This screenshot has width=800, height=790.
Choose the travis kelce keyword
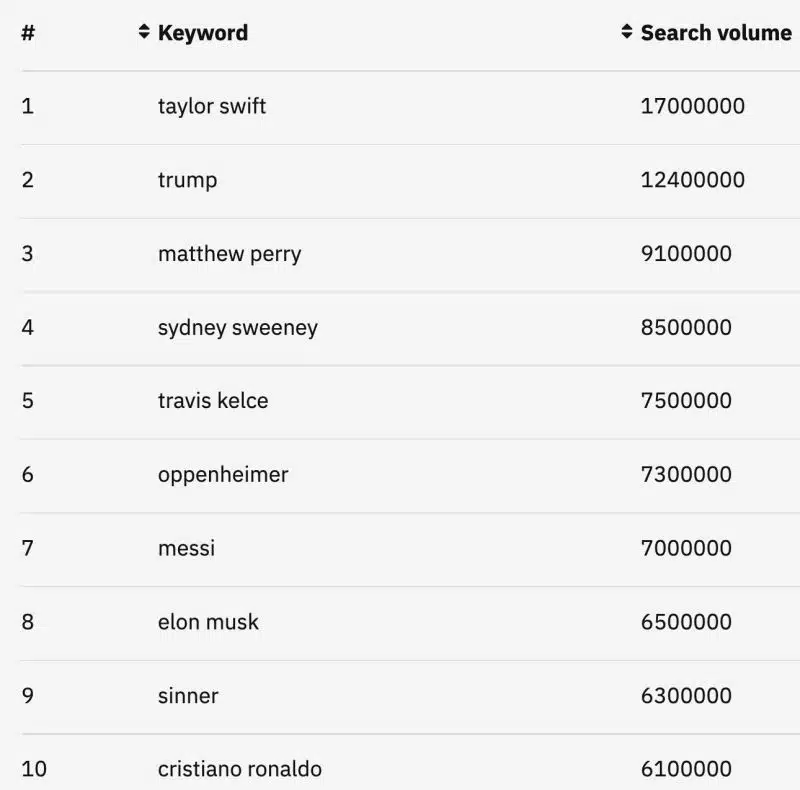pos(213,401)
